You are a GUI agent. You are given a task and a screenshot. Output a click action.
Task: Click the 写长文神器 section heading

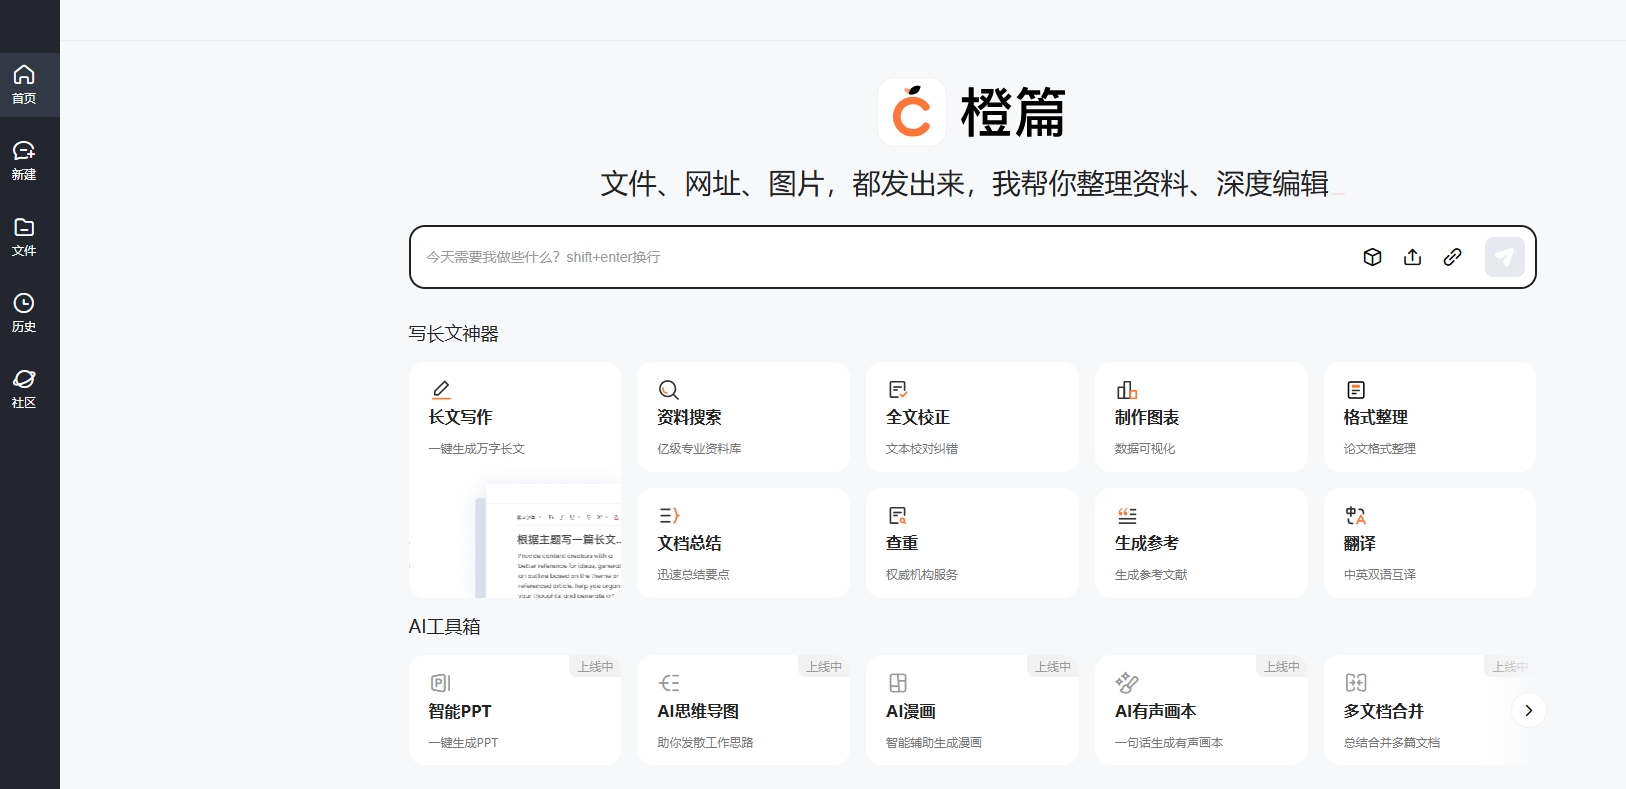pyautogui.click(x=453, y=334)
